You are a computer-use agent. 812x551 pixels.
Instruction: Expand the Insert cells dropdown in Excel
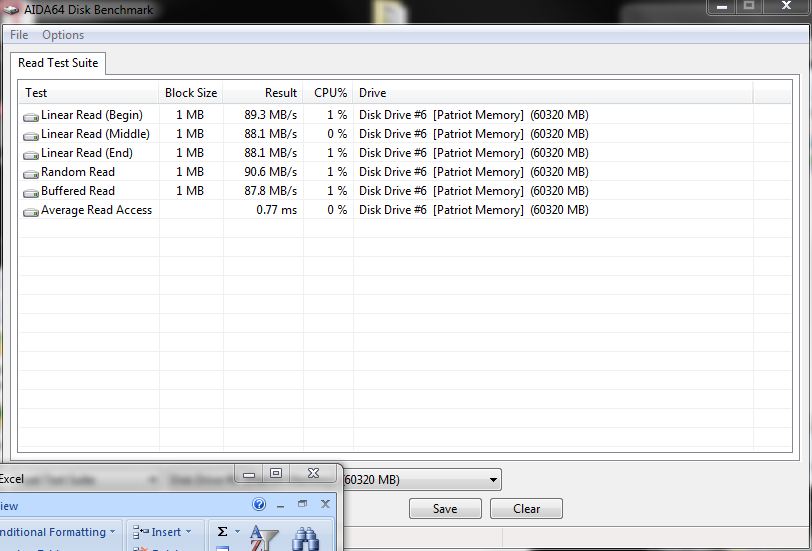[188, 532]
